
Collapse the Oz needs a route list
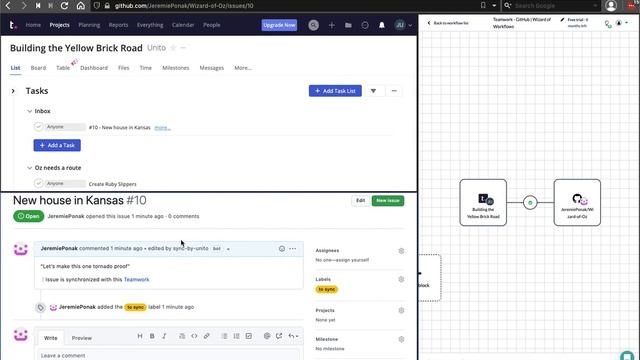[29, 168]
